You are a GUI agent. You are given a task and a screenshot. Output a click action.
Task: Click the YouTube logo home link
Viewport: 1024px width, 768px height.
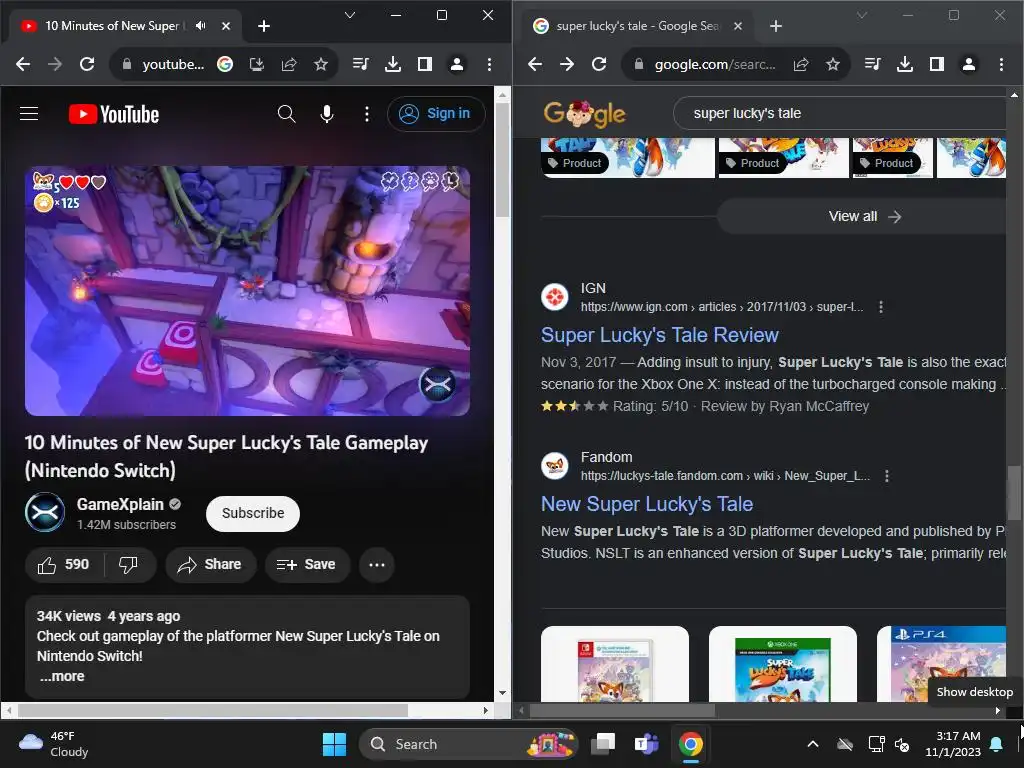click(114, 114)
